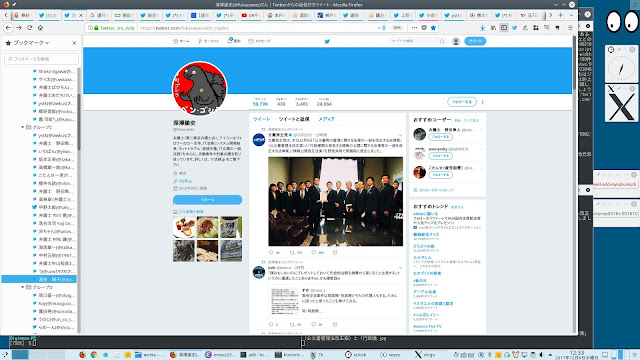Open the account avatar menu in Twitter header

[456, 41]
